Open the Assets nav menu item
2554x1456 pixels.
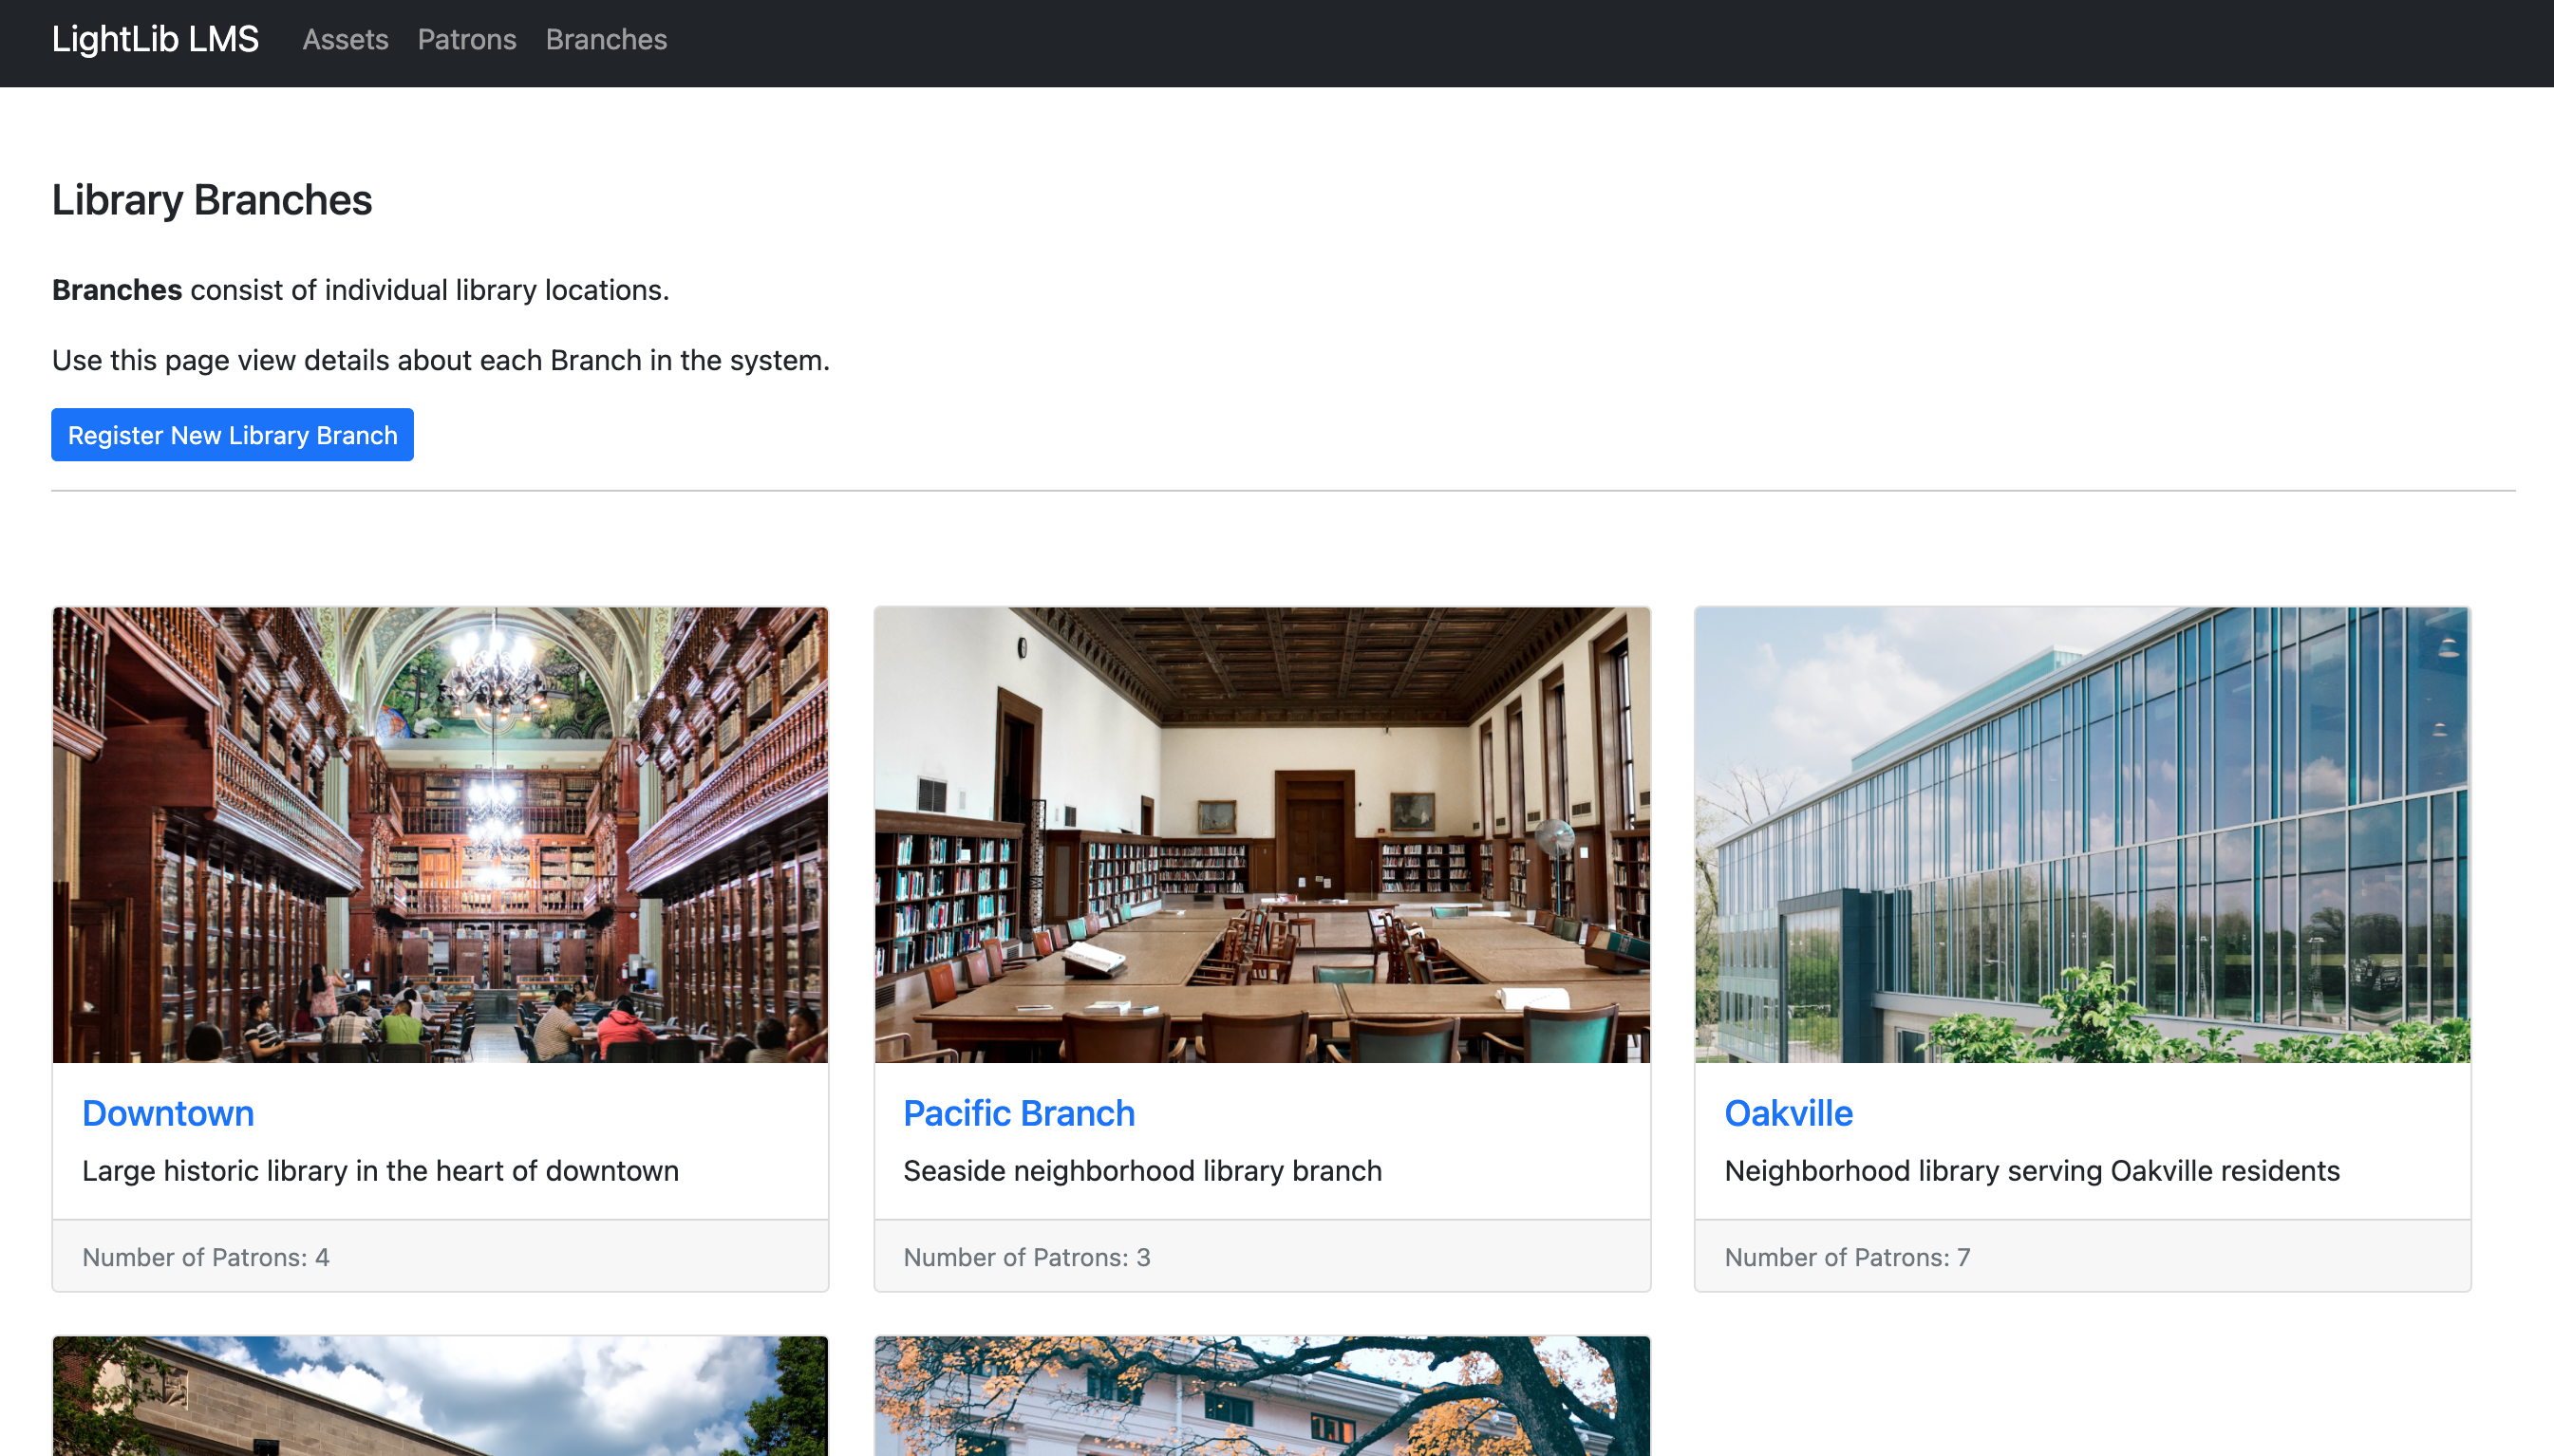pyautogui.click(x=345, y=39)
